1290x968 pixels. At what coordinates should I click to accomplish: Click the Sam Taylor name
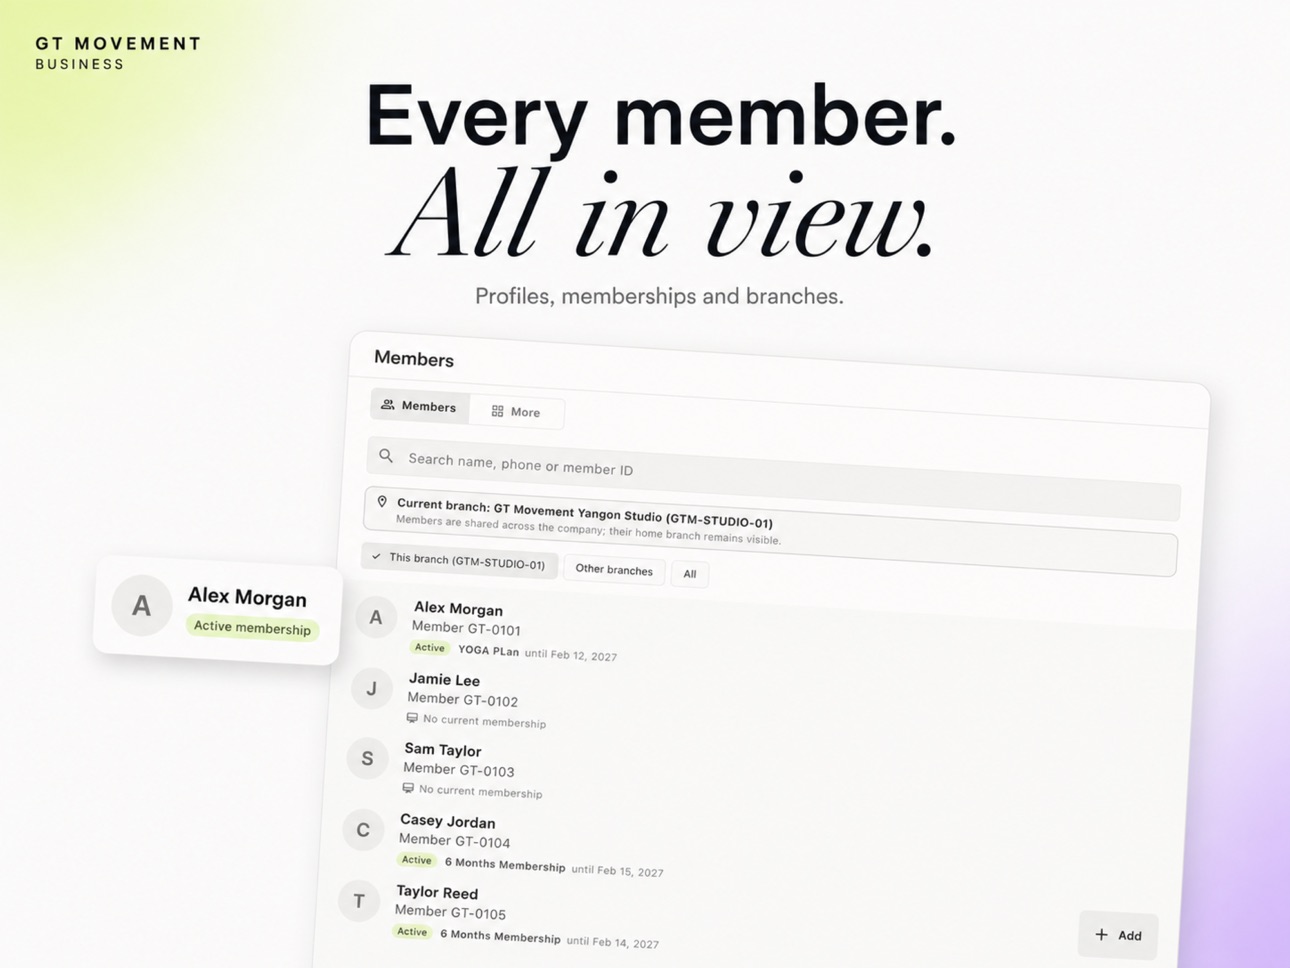point(443,750)
